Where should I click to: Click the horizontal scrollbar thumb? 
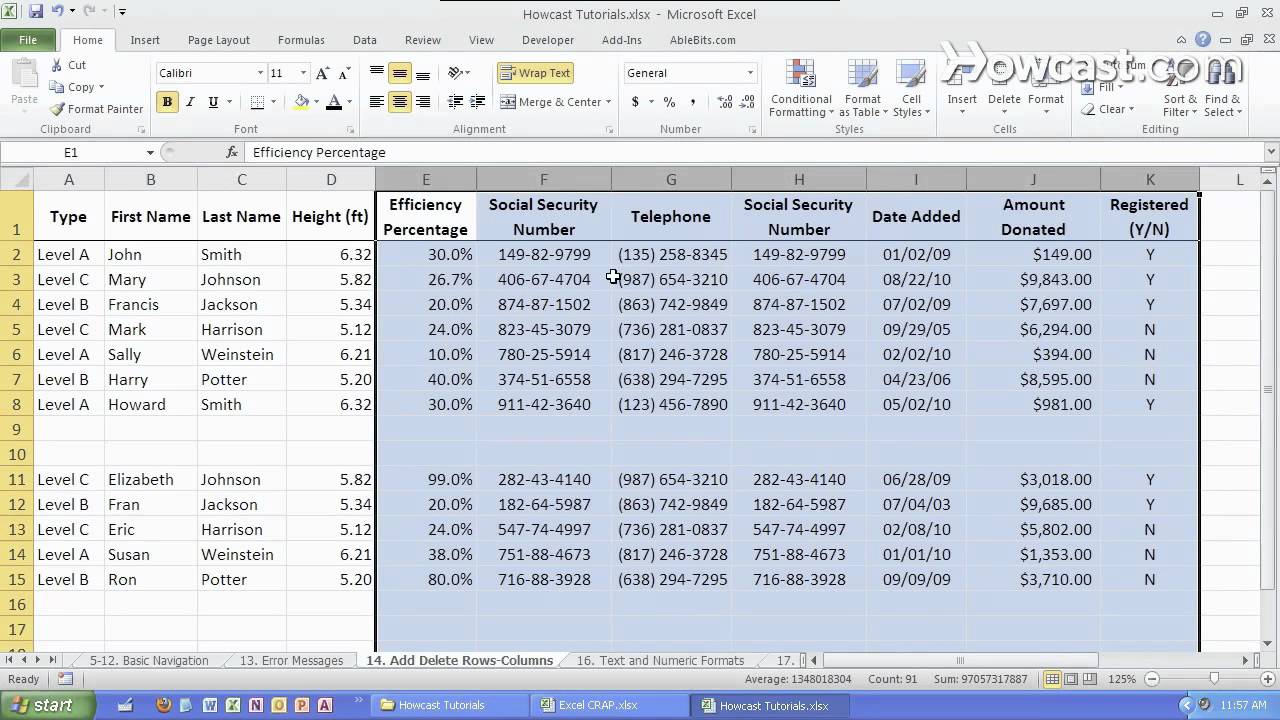click(960, 660)
